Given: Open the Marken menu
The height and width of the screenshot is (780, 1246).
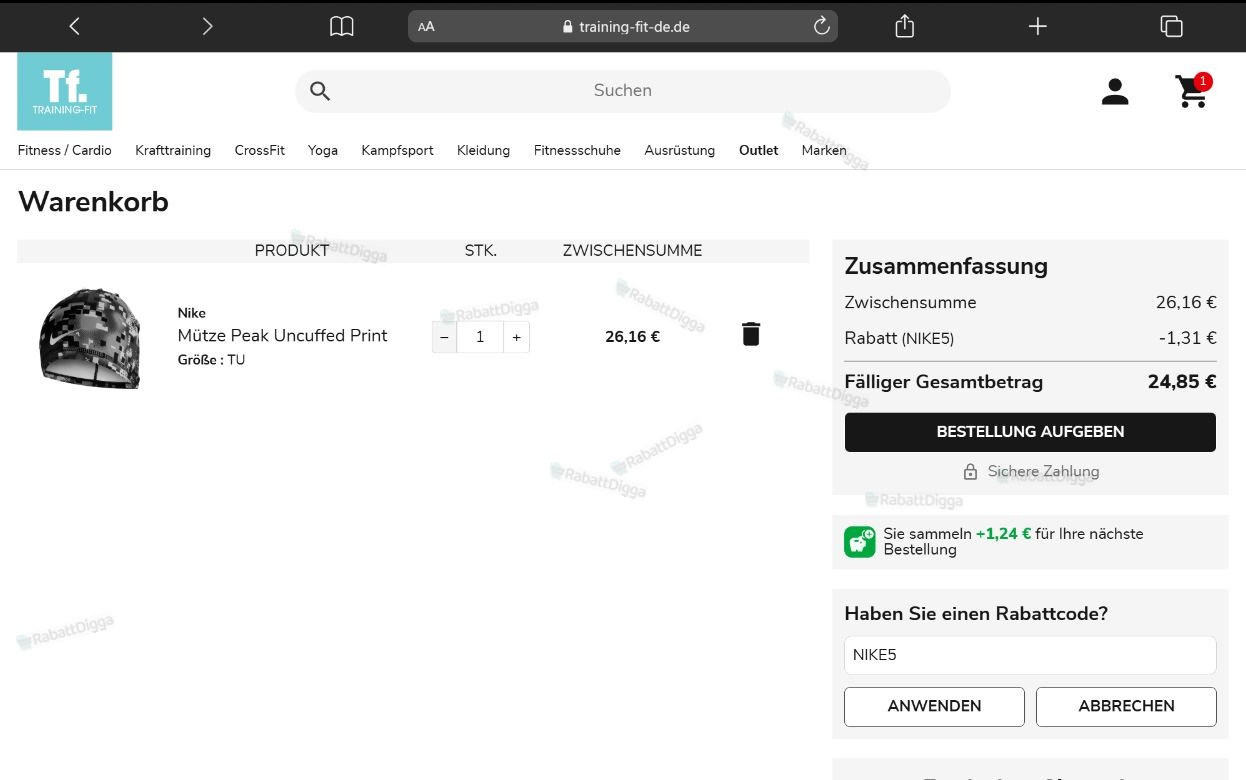Looking at the screenshot, I should [x=824, y=150].
